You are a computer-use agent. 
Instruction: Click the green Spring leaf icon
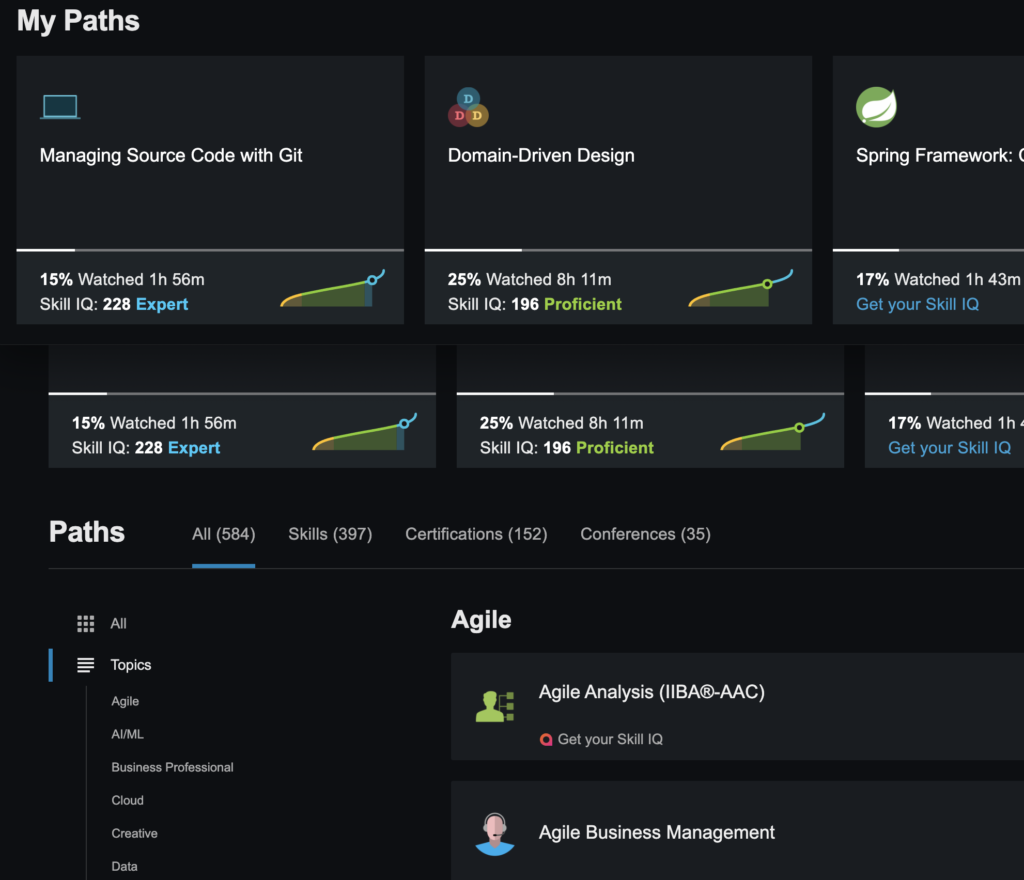[876, 107]
